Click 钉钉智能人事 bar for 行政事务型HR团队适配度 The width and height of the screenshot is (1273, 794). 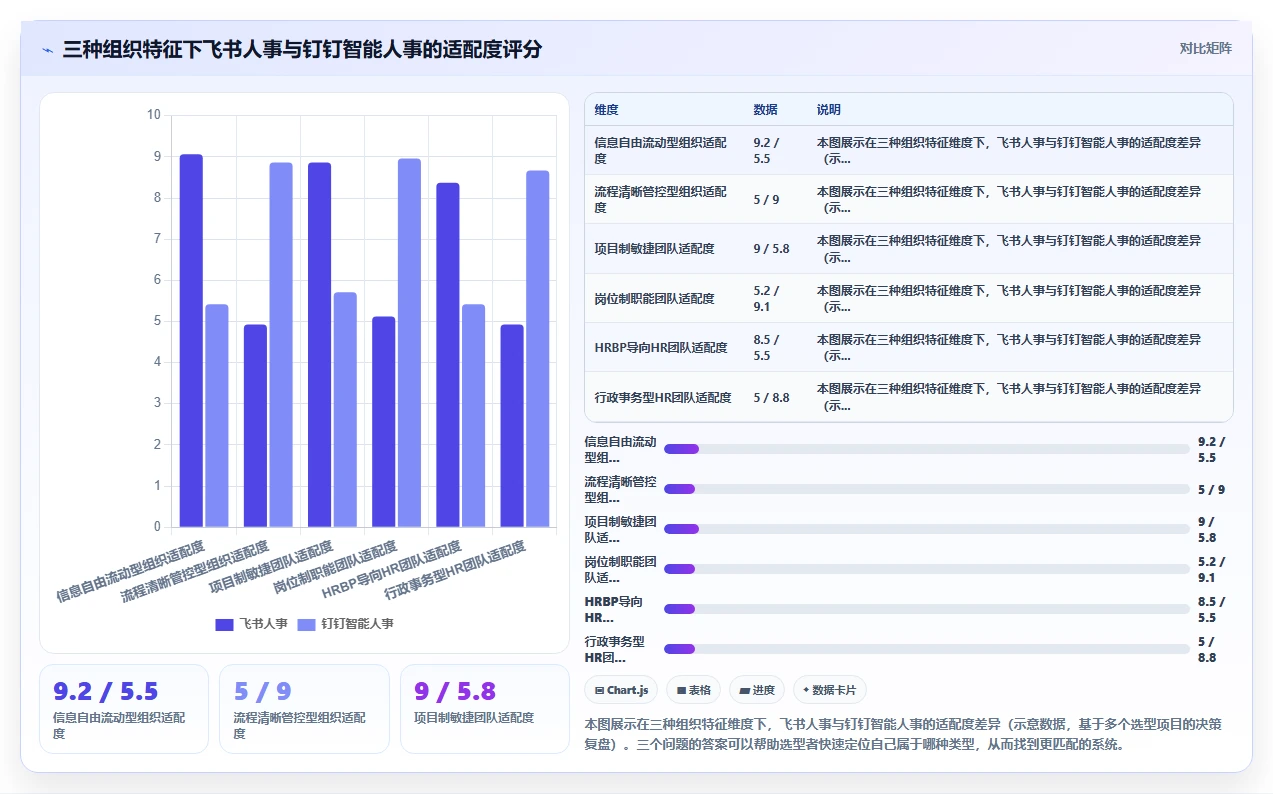(x=537, y=349)
